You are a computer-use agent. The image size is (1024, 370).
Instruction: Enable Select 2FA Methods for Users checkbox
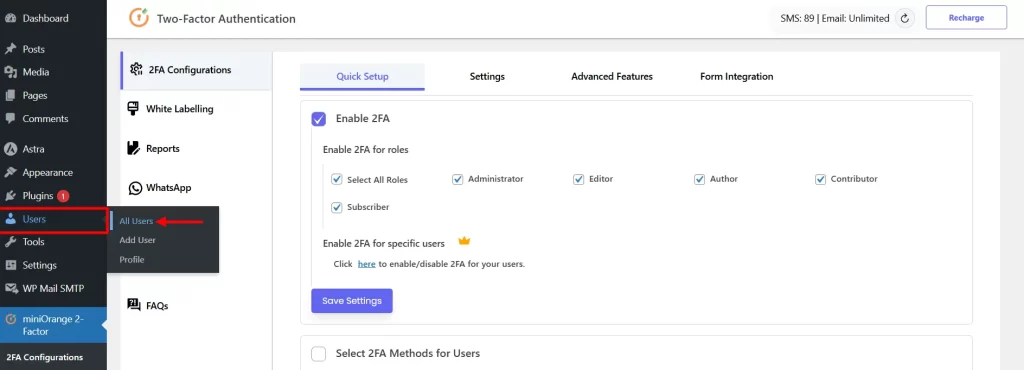coord(319,354)
